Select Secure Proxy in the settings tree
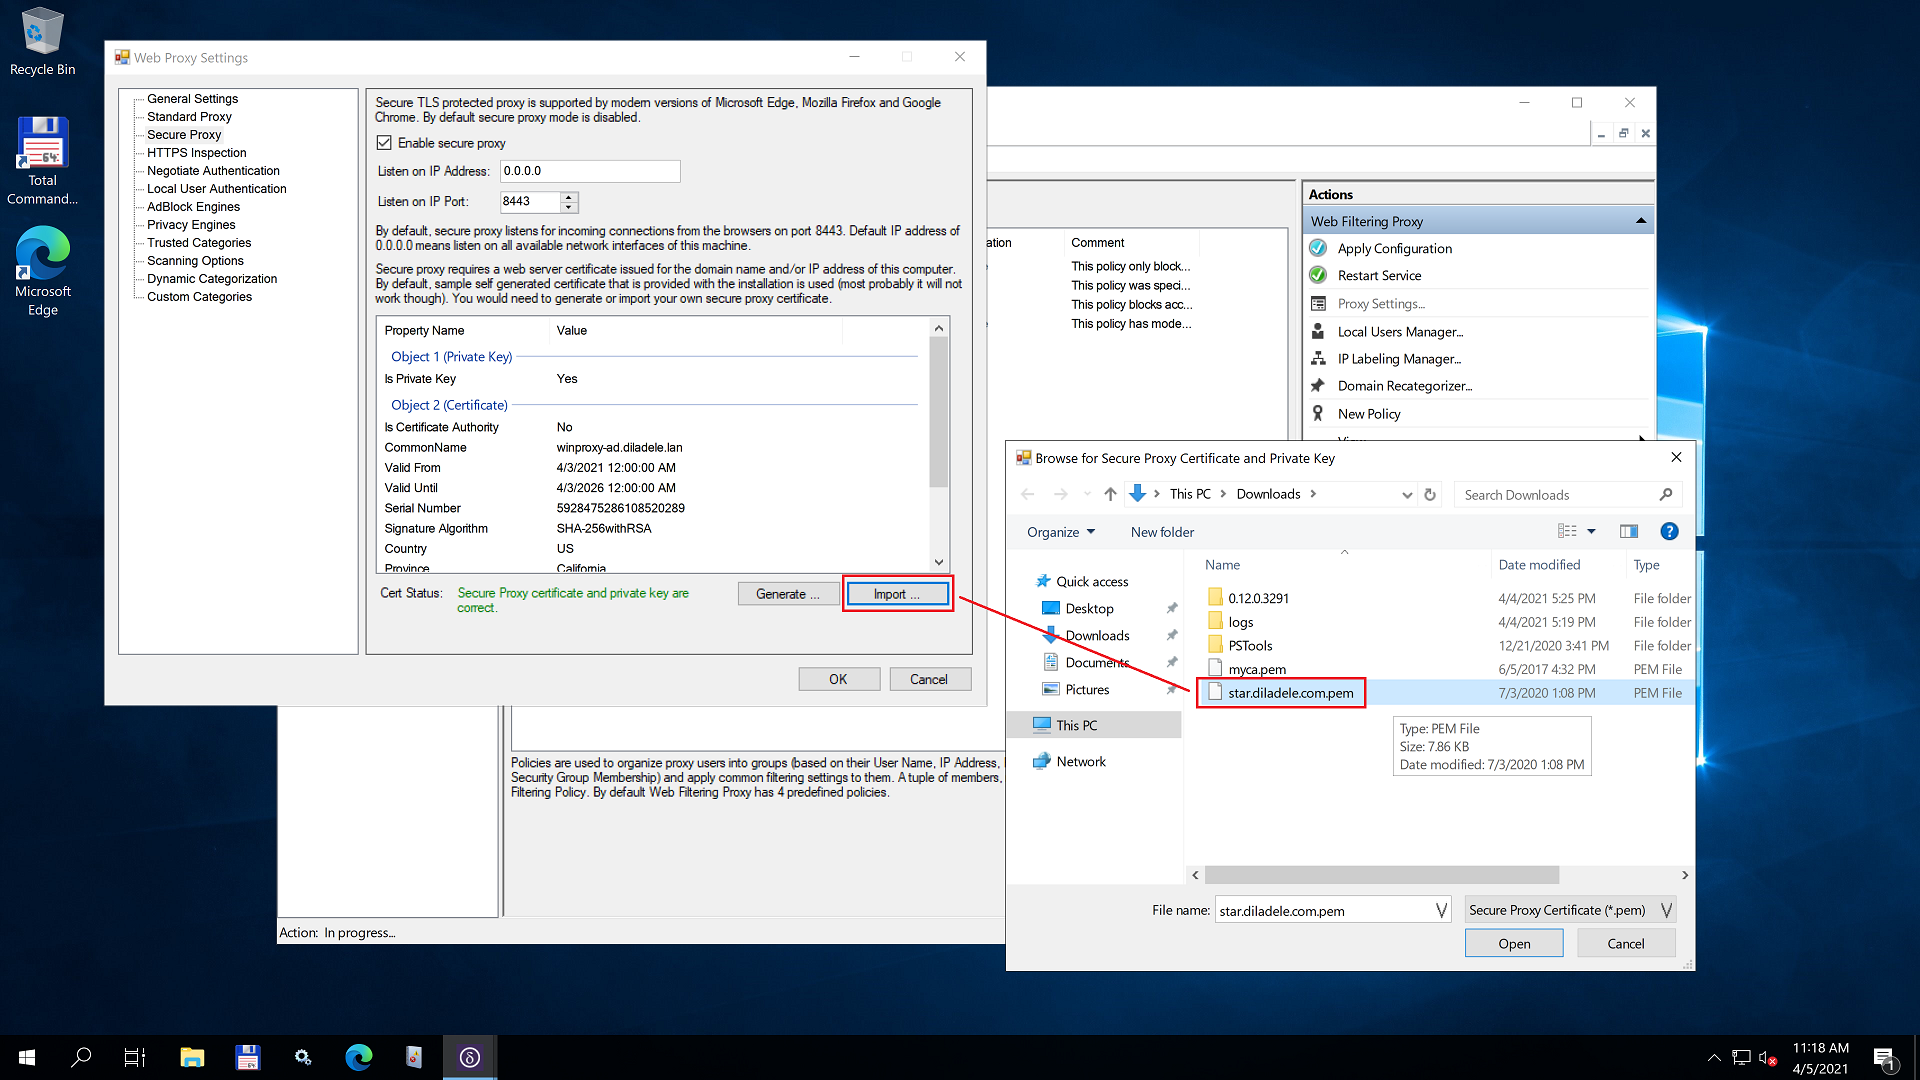Screen dimensions: 1920x1080 184,135
